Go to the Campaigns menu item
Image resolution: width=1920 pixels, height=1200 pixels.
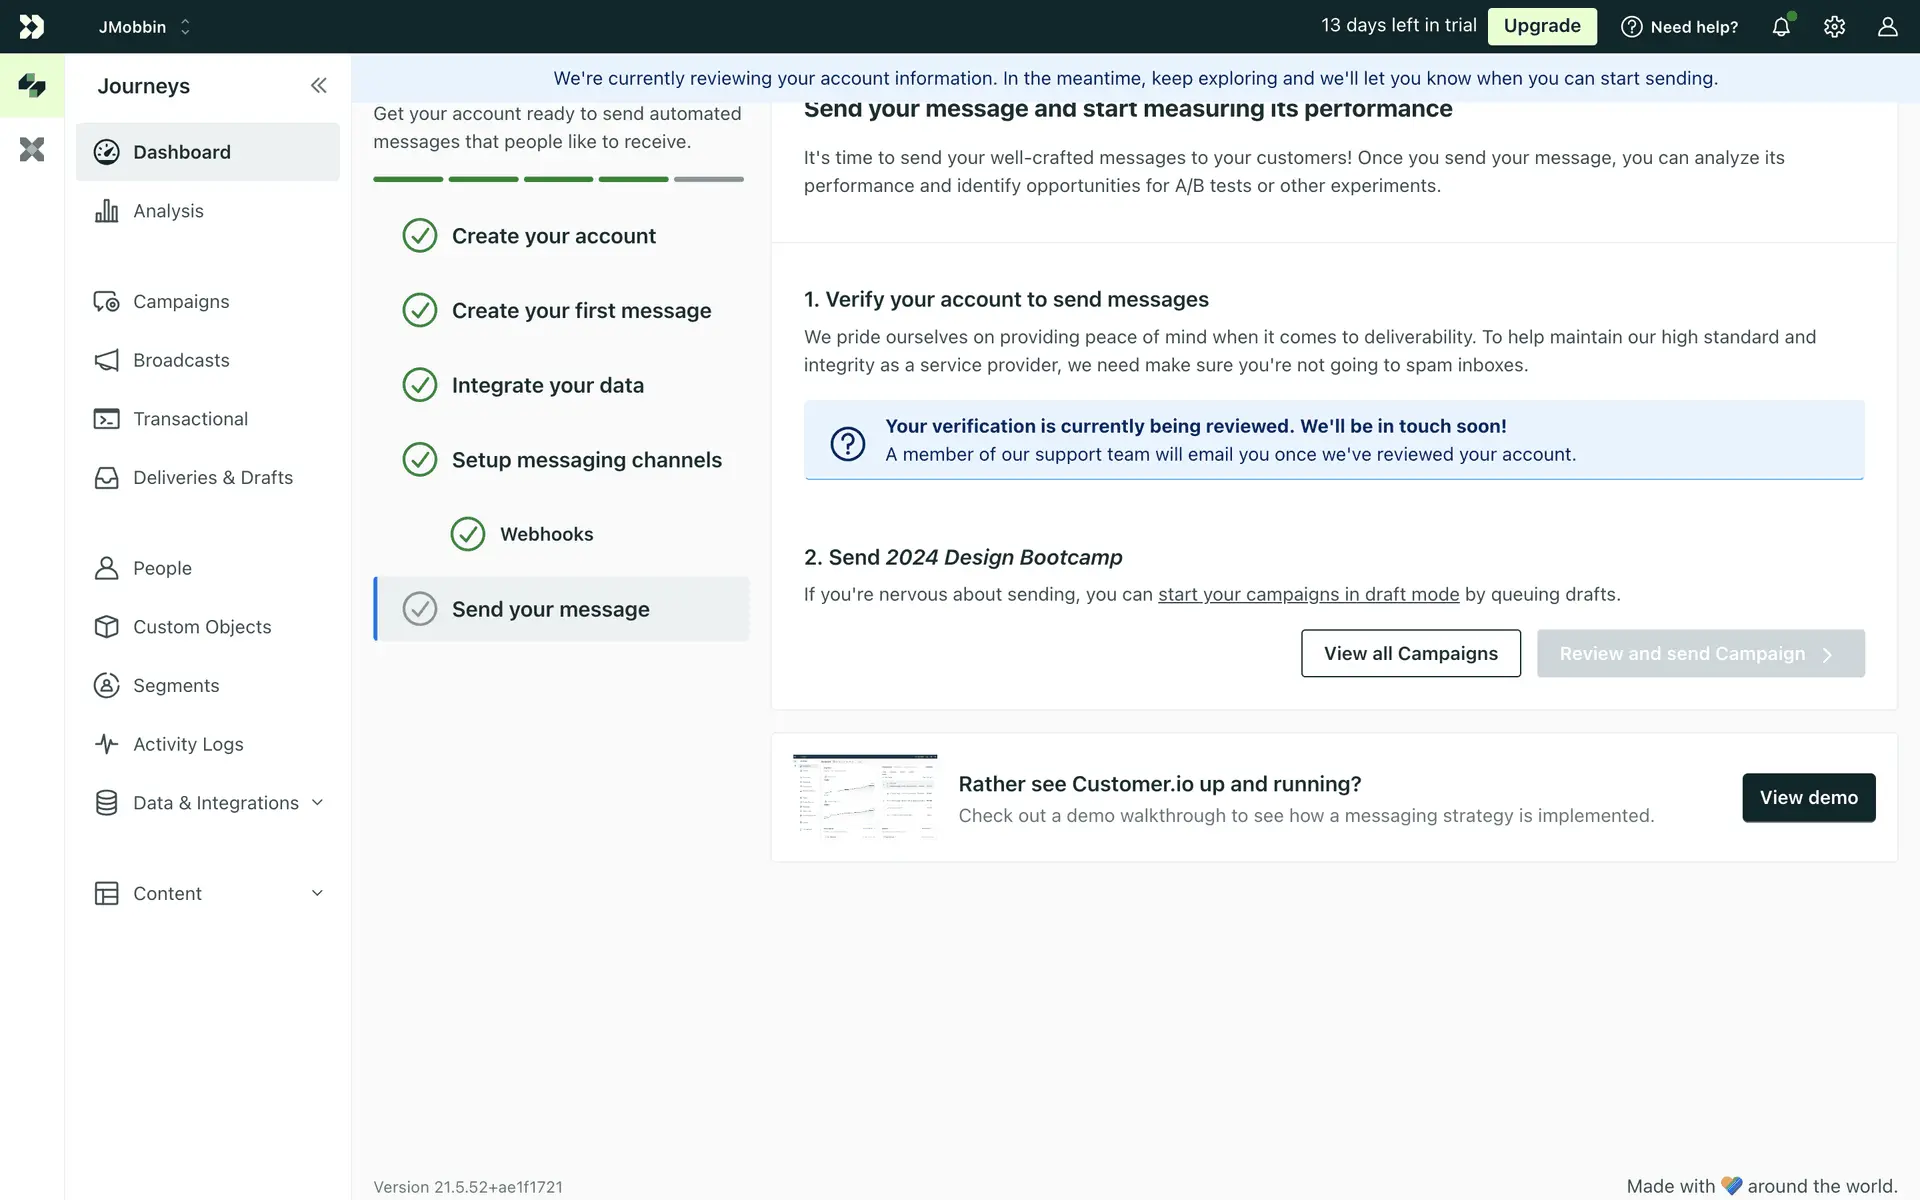coord(181,302)
